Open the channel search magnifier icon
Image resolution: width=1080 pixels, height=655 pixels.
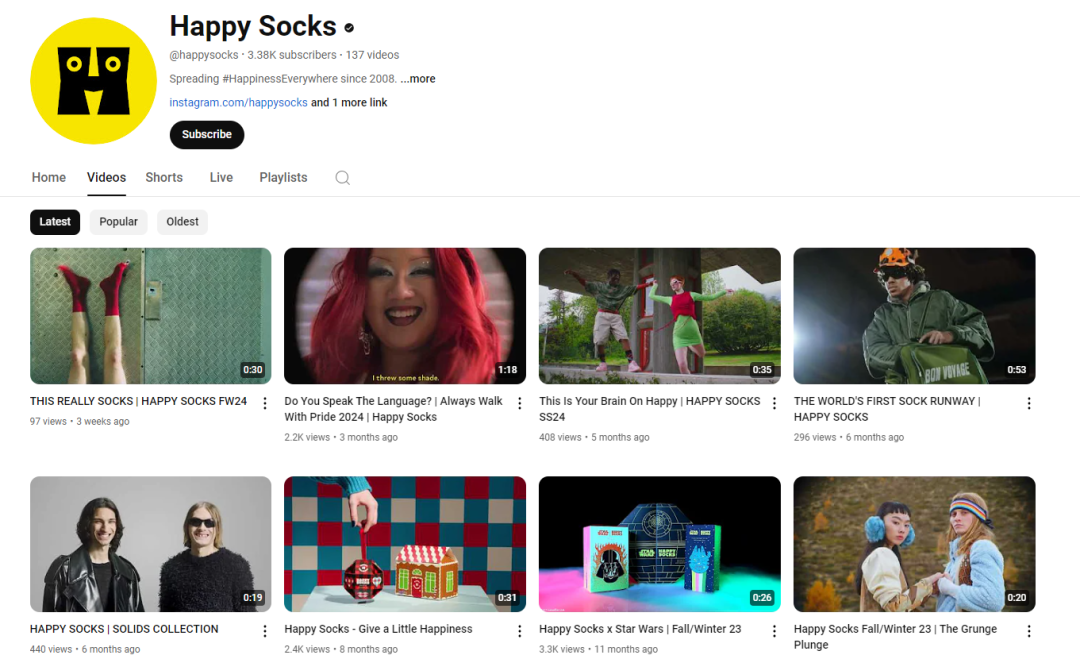(x=342, y=178)
